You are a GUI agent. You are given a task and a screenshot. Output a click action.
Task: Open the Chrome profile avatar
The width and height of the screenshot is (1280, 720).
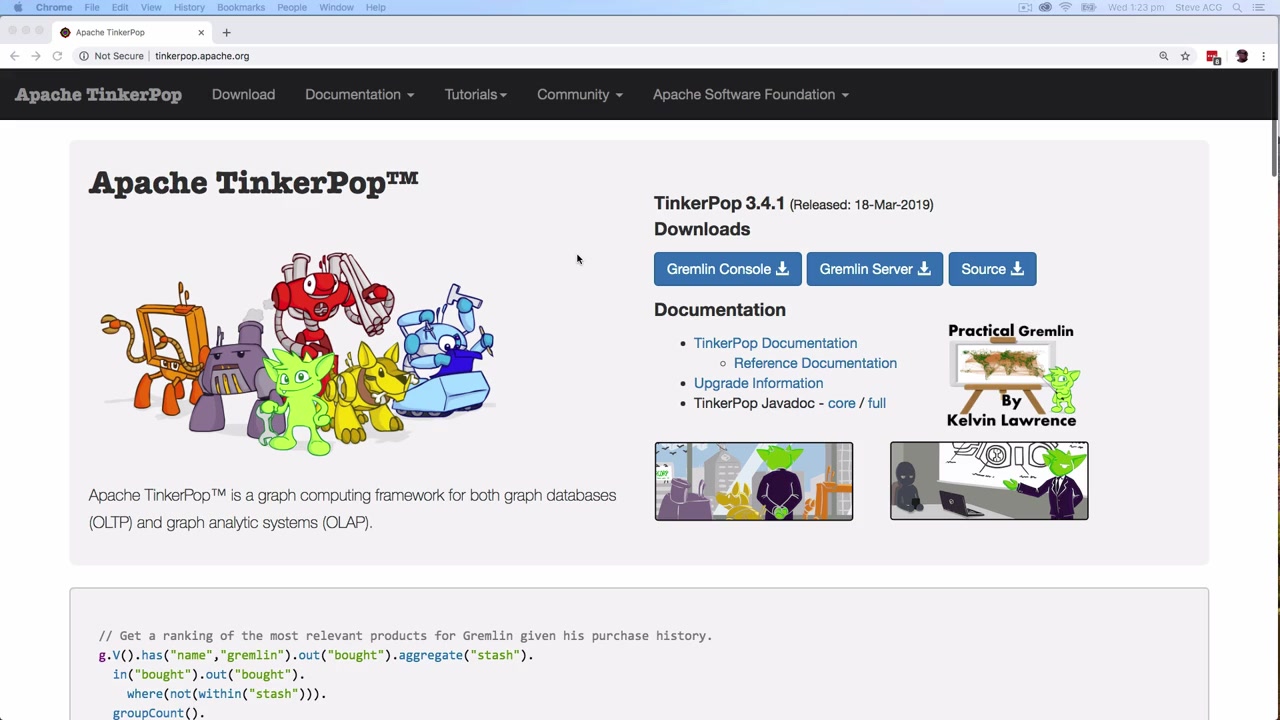[x=1242, y=56]
